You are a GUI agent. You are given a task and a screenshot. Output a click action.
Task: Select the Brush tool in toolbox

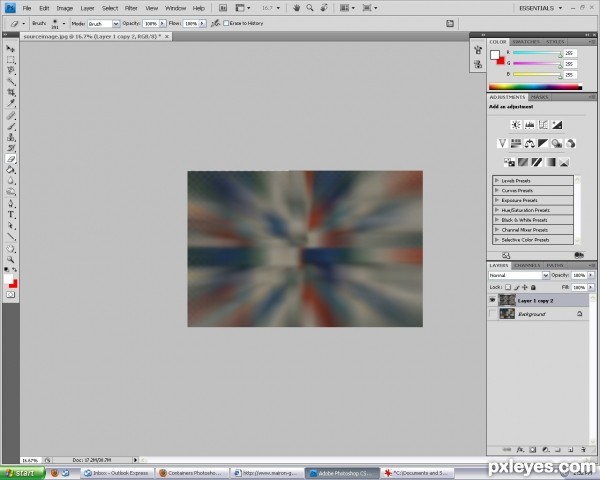pos(11,126)
